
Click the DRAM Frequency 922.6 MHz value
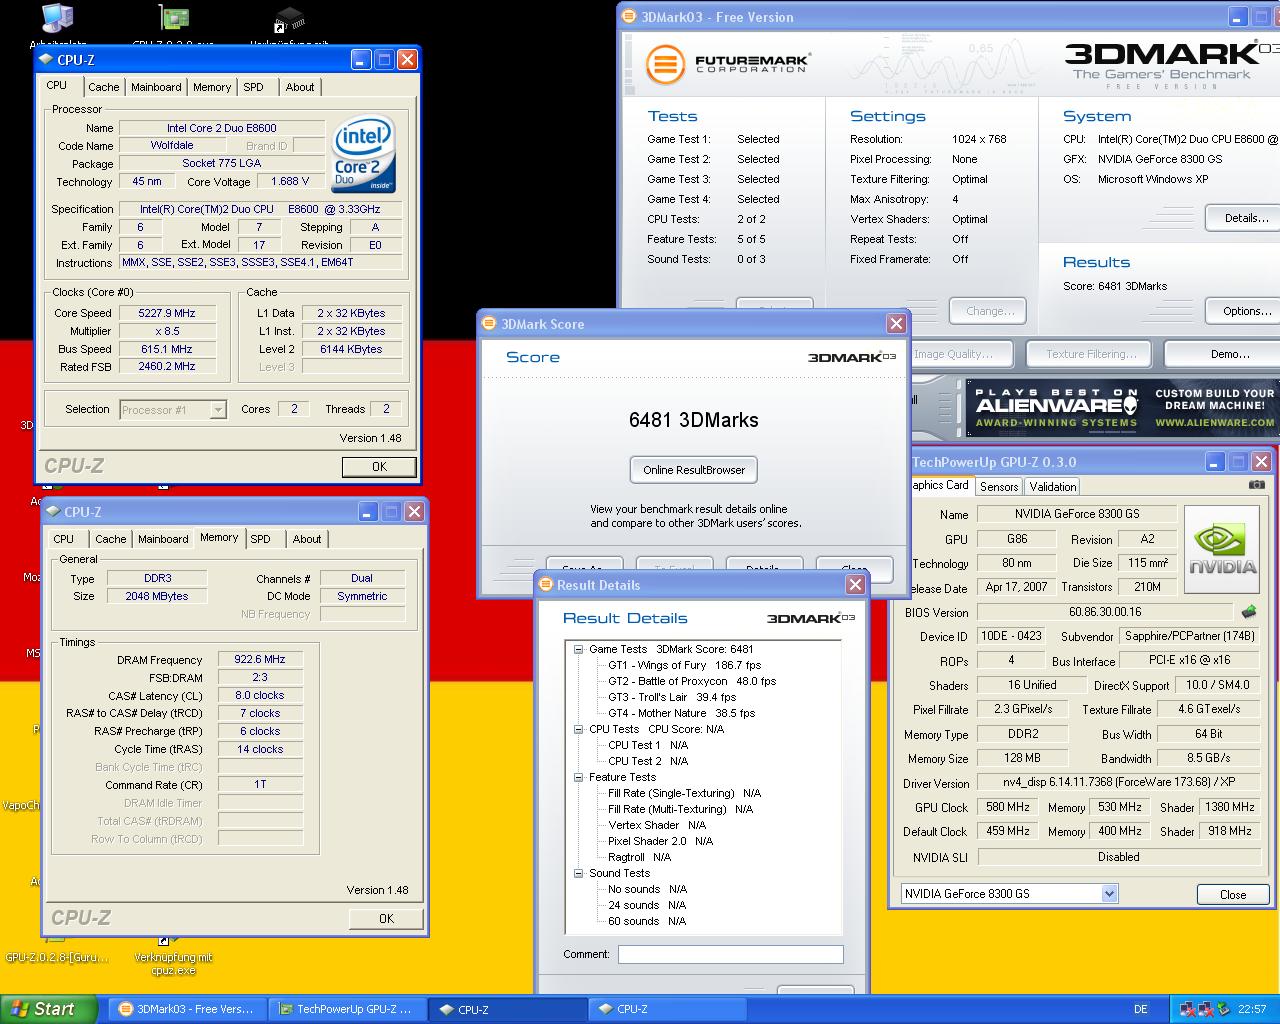tap(260, 660)
